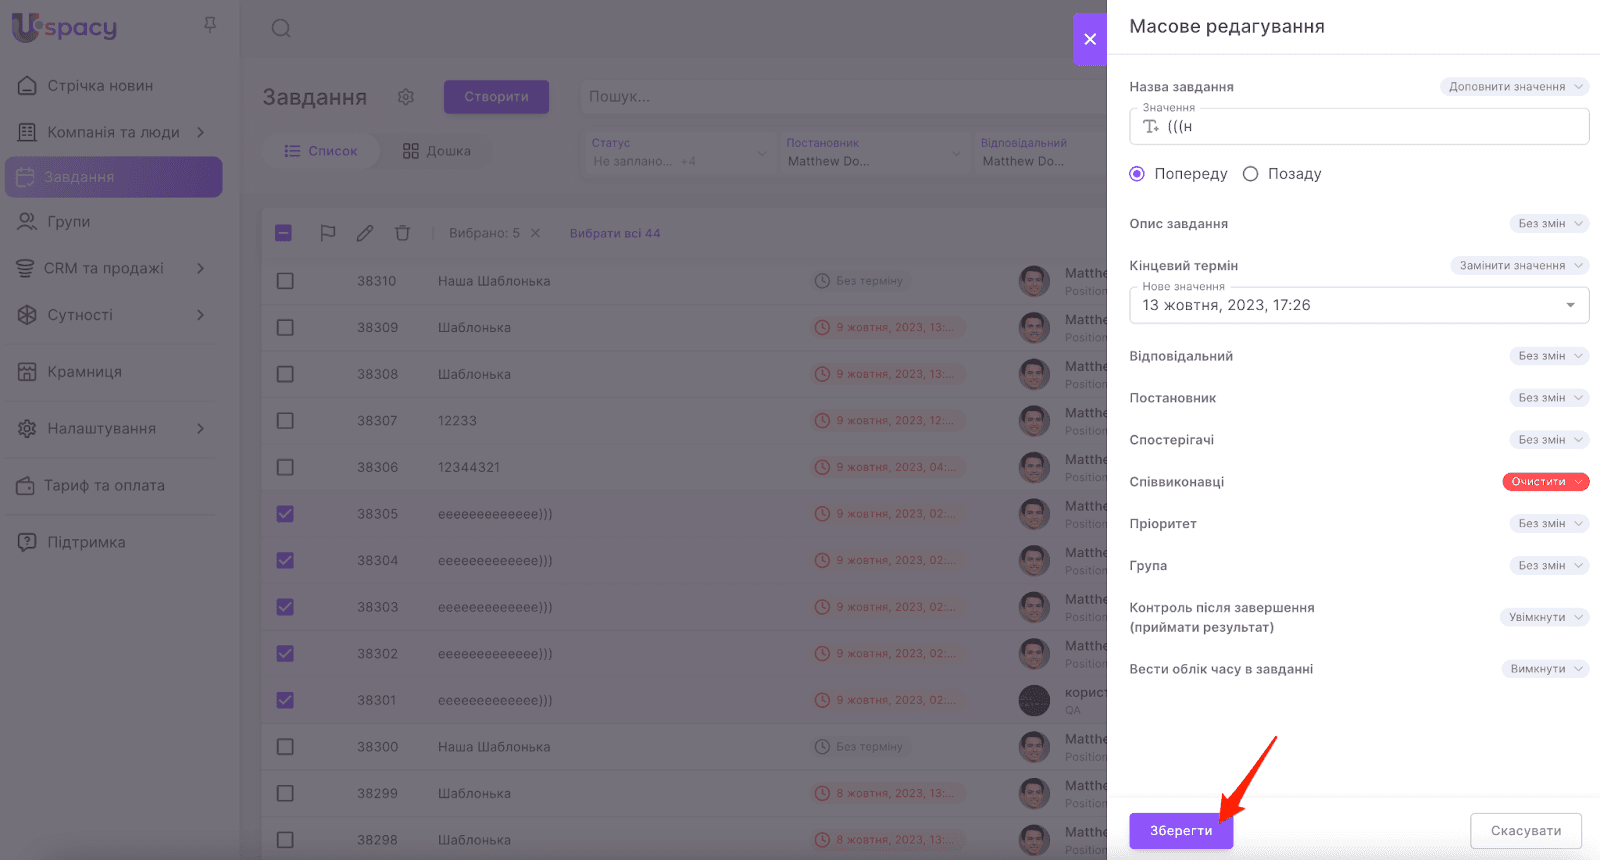The width and height of the screenshot is (1600, 860).
Task: Open Компанія та люди menu item
Action: click(x=113, y=132)
